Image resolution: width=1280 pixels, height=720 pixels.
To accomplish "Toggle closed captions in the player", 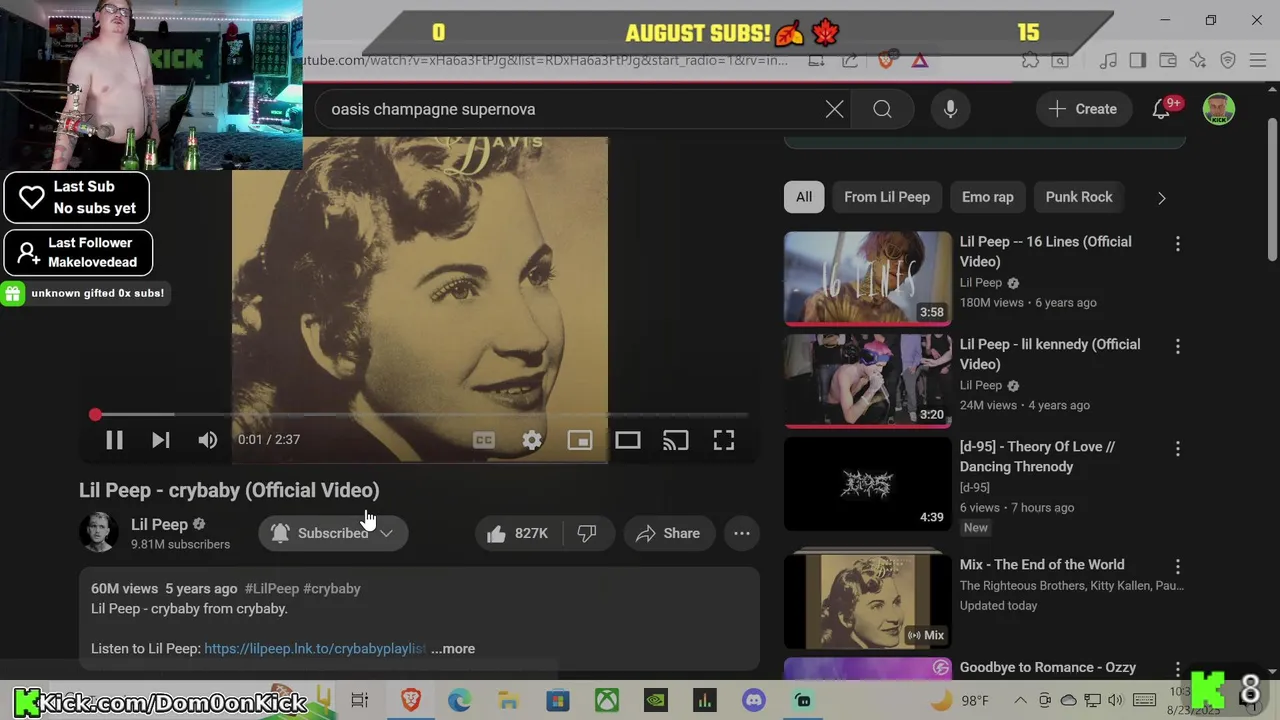I will 484,440.
